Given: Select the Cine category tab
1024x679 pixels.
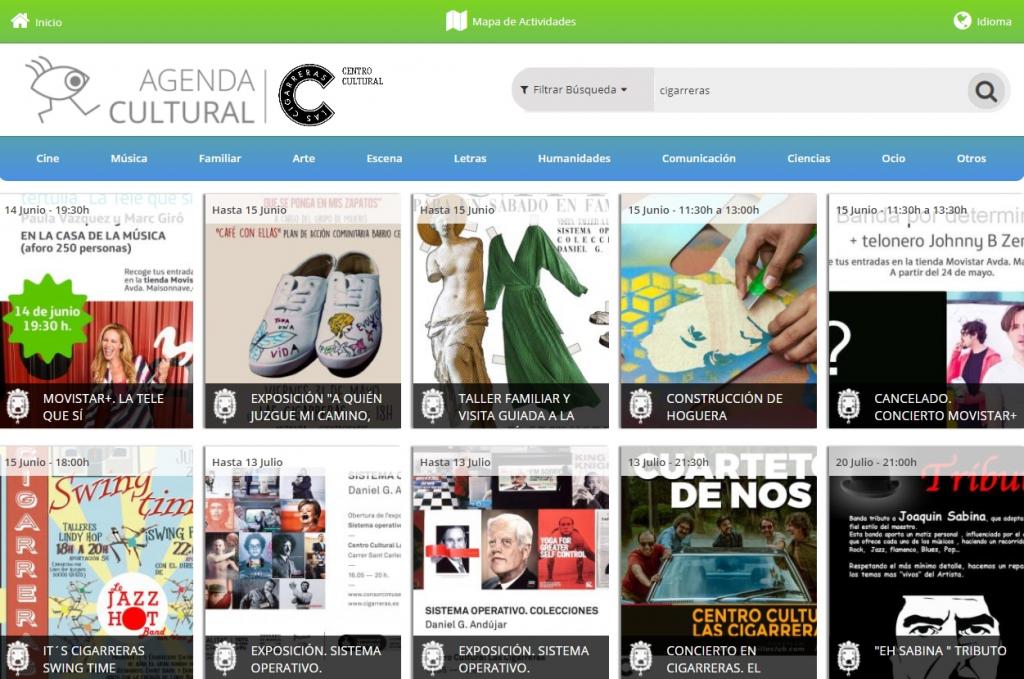Looking at the screenshot, I should (48, 158).
